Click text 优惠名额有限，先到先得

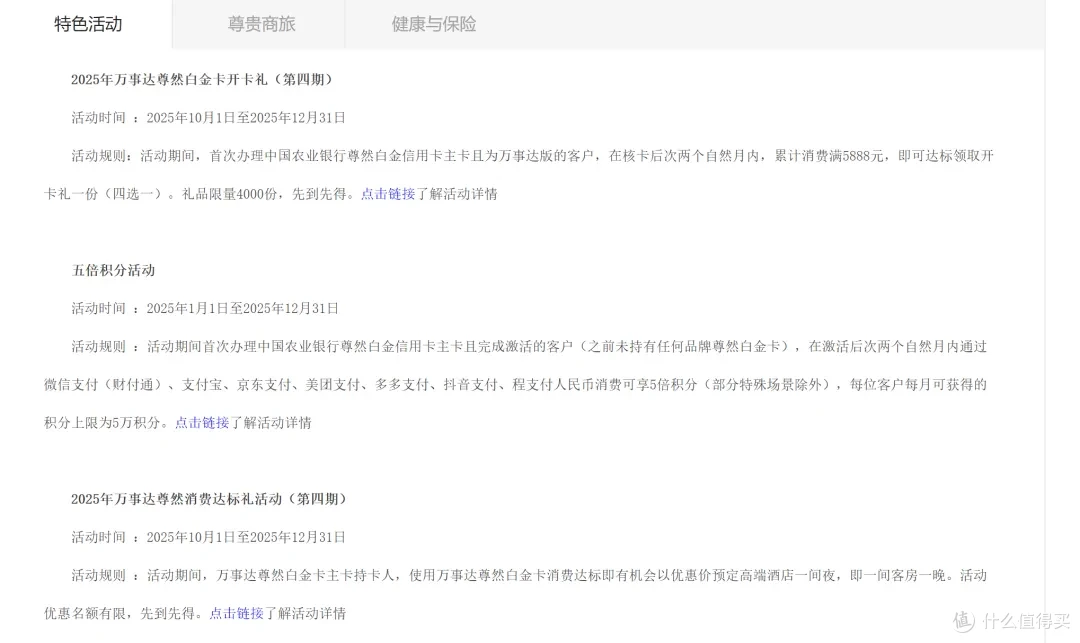(x=119, y=613)
